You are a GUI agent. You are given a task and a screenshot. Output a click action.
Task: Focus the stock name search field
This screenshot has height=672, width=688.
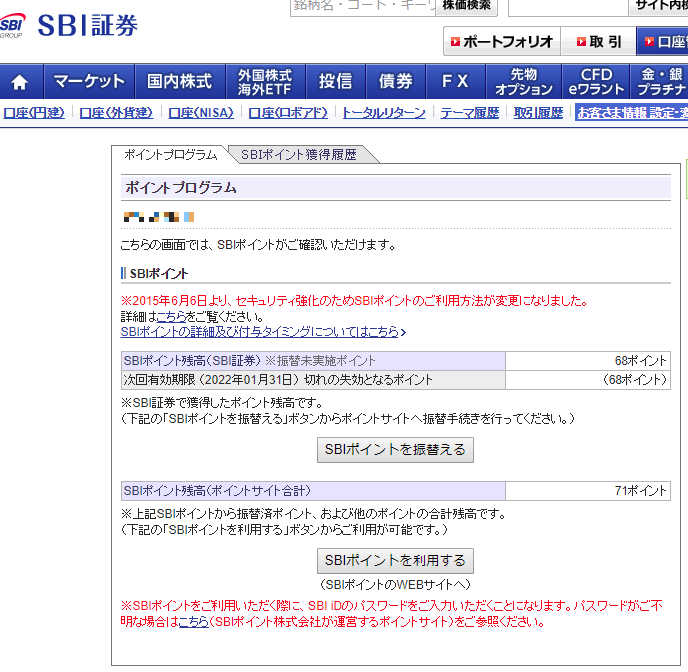point(363,6)
